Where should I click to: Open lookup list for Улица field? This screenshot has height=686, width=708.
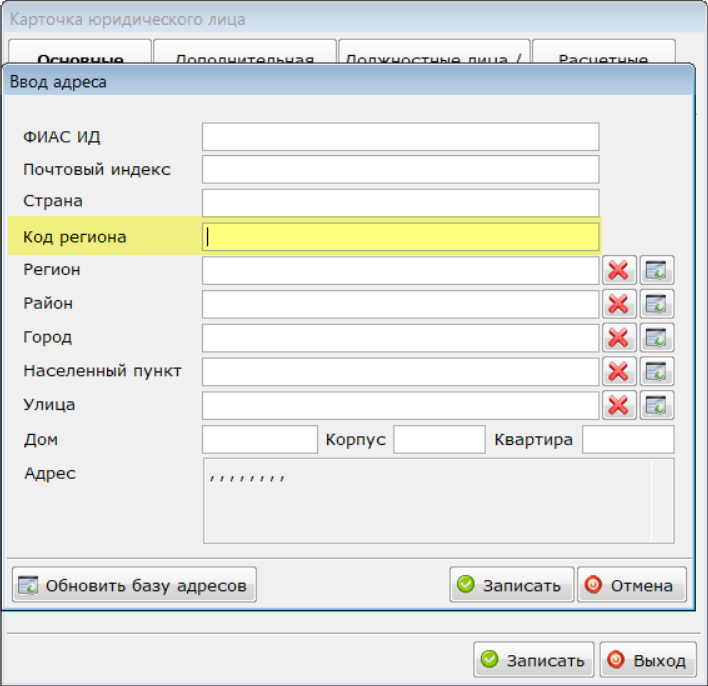tap(657, 405)
